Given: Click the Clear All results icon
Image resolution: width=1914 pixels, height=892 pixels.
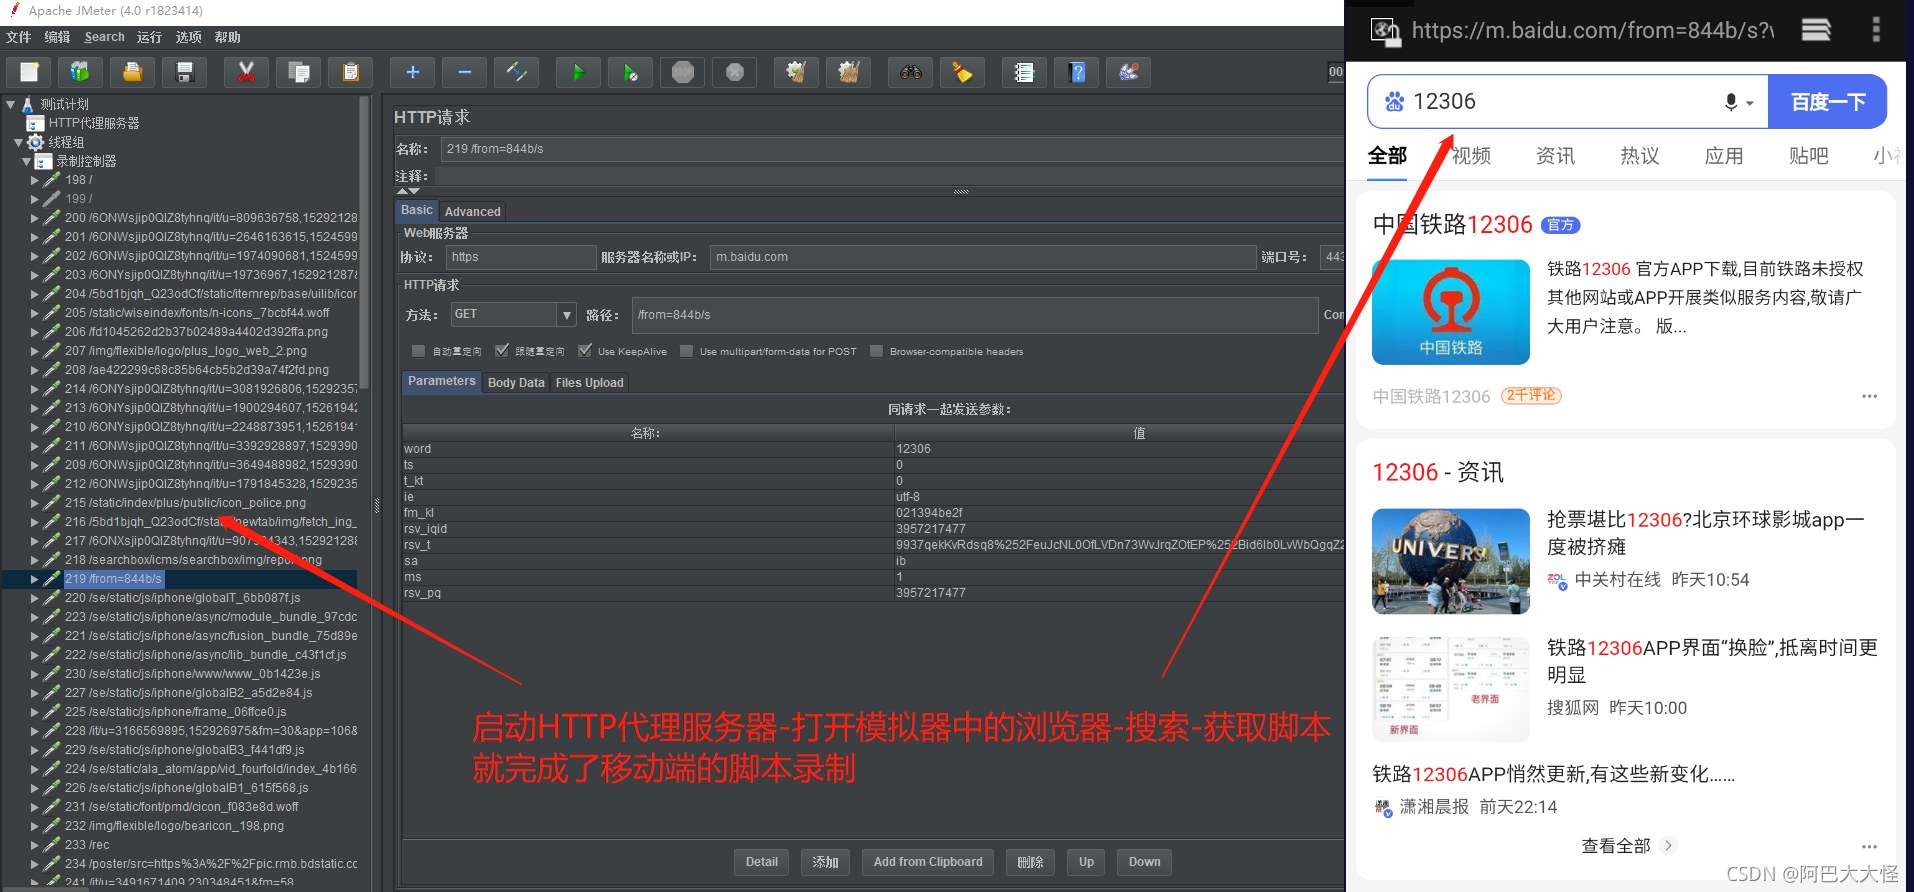Looking at the screenshot, I should click(x=848, y=72).
